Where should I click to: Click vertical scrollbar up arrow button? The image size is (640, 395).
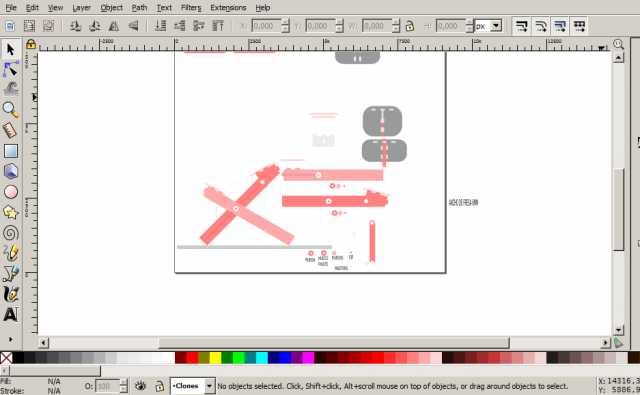(x=618, y=58)
